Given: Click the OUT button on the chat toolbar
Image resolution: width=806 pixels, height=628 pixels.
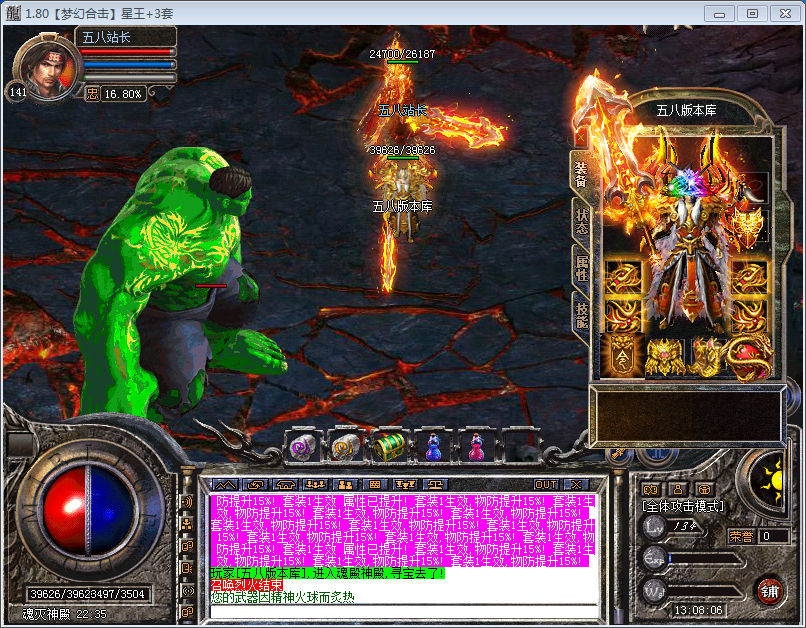Looking at the screenshot, I should click(x=545, y=485).
